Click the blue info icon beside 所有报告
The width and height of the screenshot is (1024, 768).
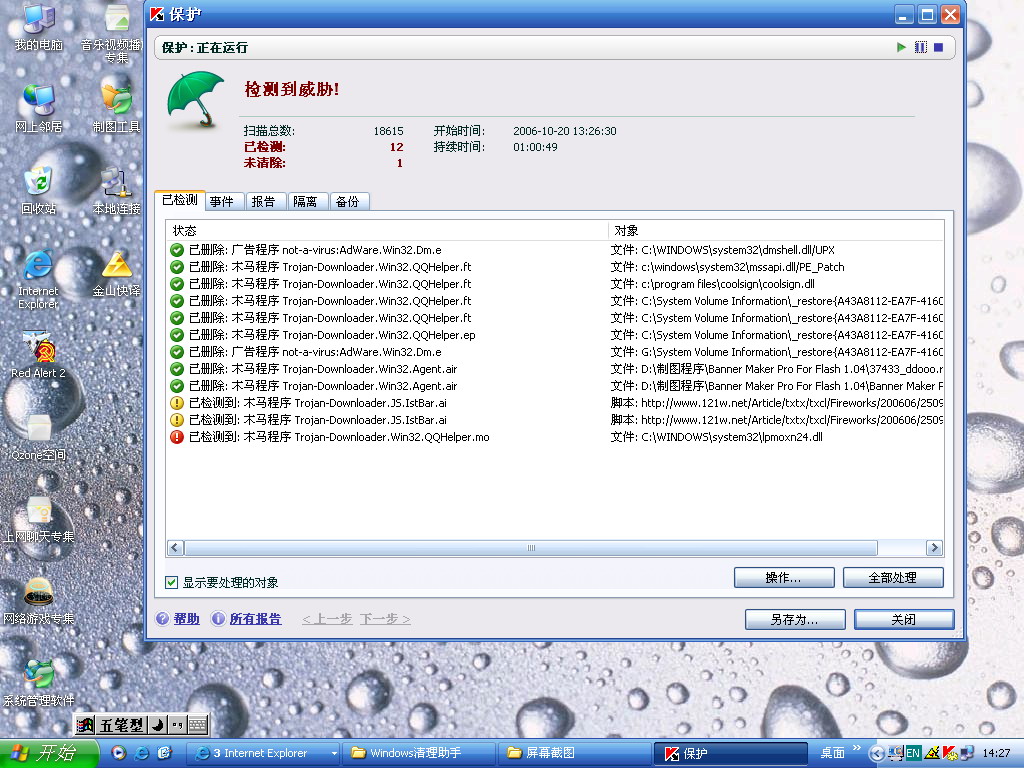tap(218, 618)
